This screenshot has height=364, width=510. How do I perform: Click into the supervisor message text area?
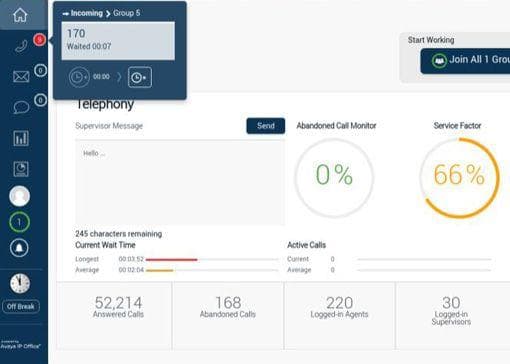click(180, 183)
